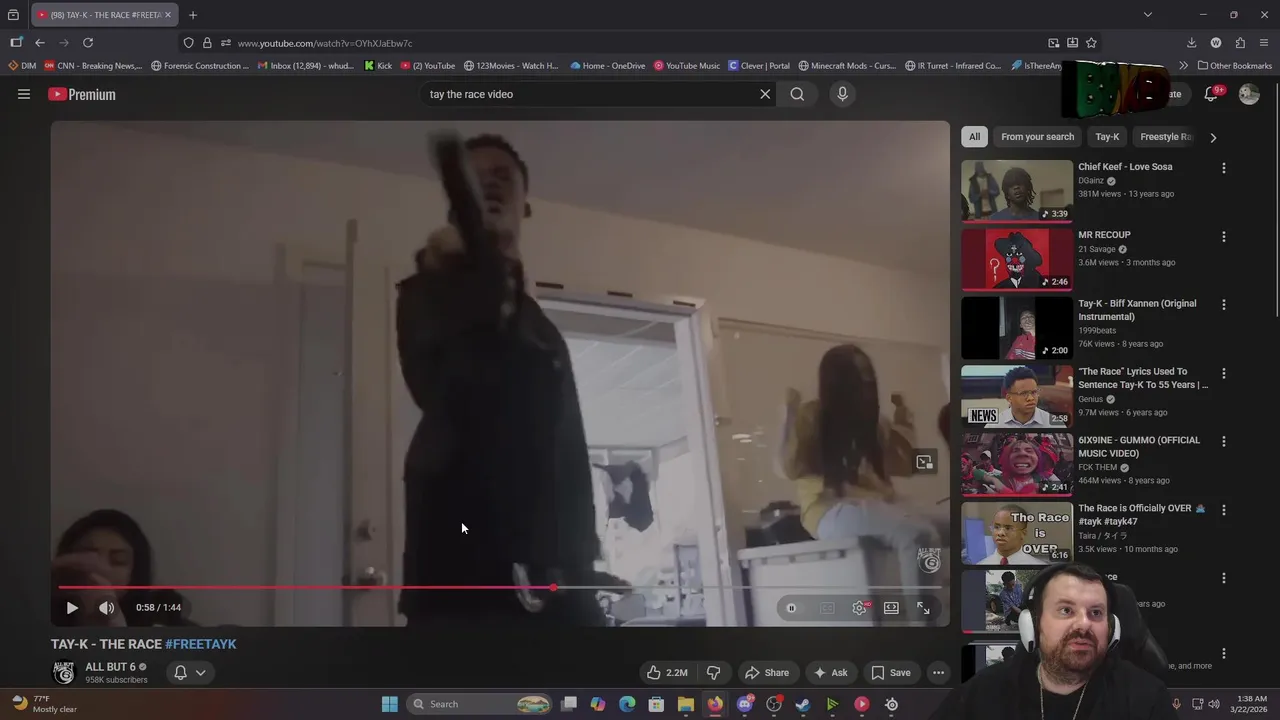Image resolution: width=1280 pixels, height=720 pixels.
Task: Ask about this video
Action: (830, 673)
